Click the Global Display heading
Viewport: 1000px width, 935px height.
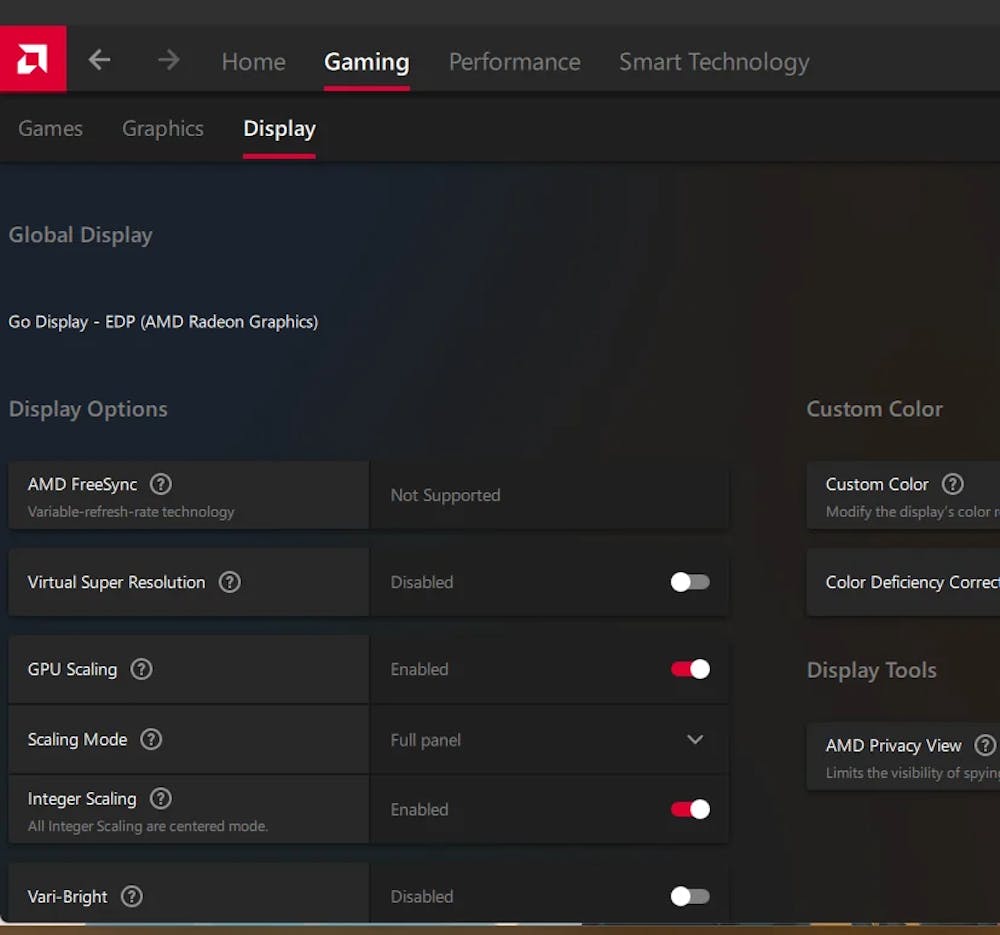point(80,235)
